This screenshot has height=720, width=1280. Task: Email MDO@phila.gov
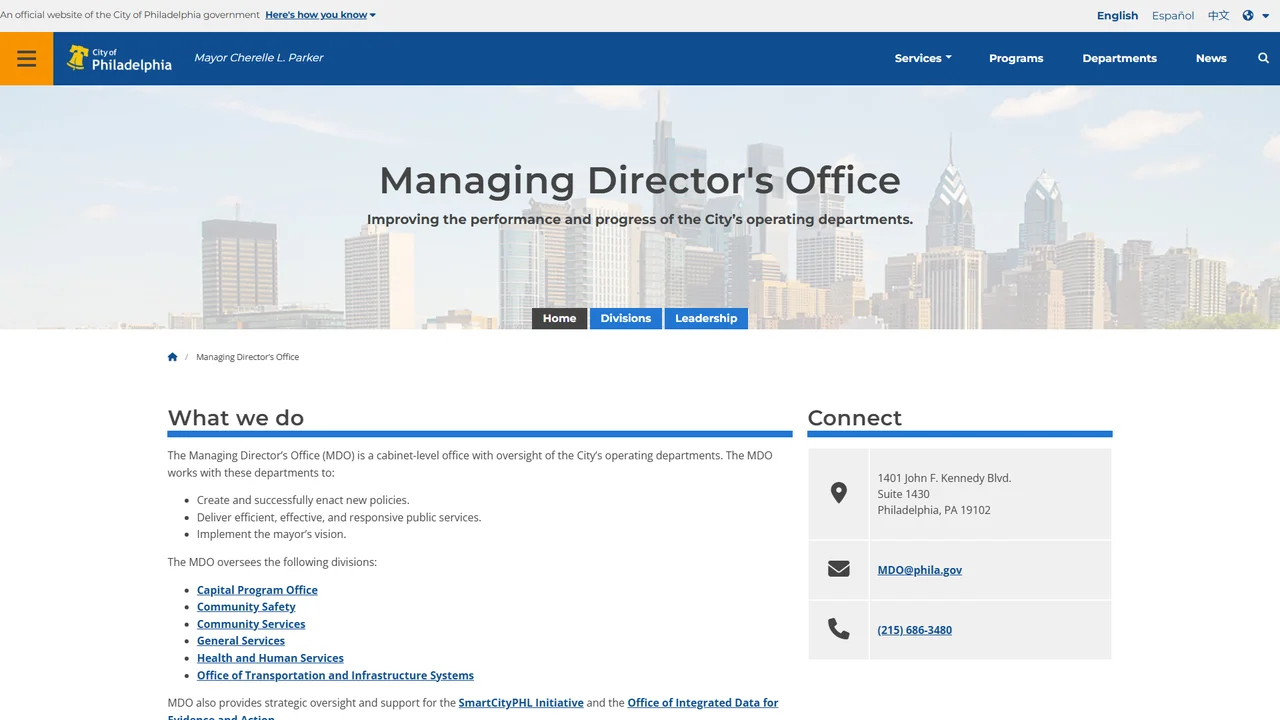920,570
